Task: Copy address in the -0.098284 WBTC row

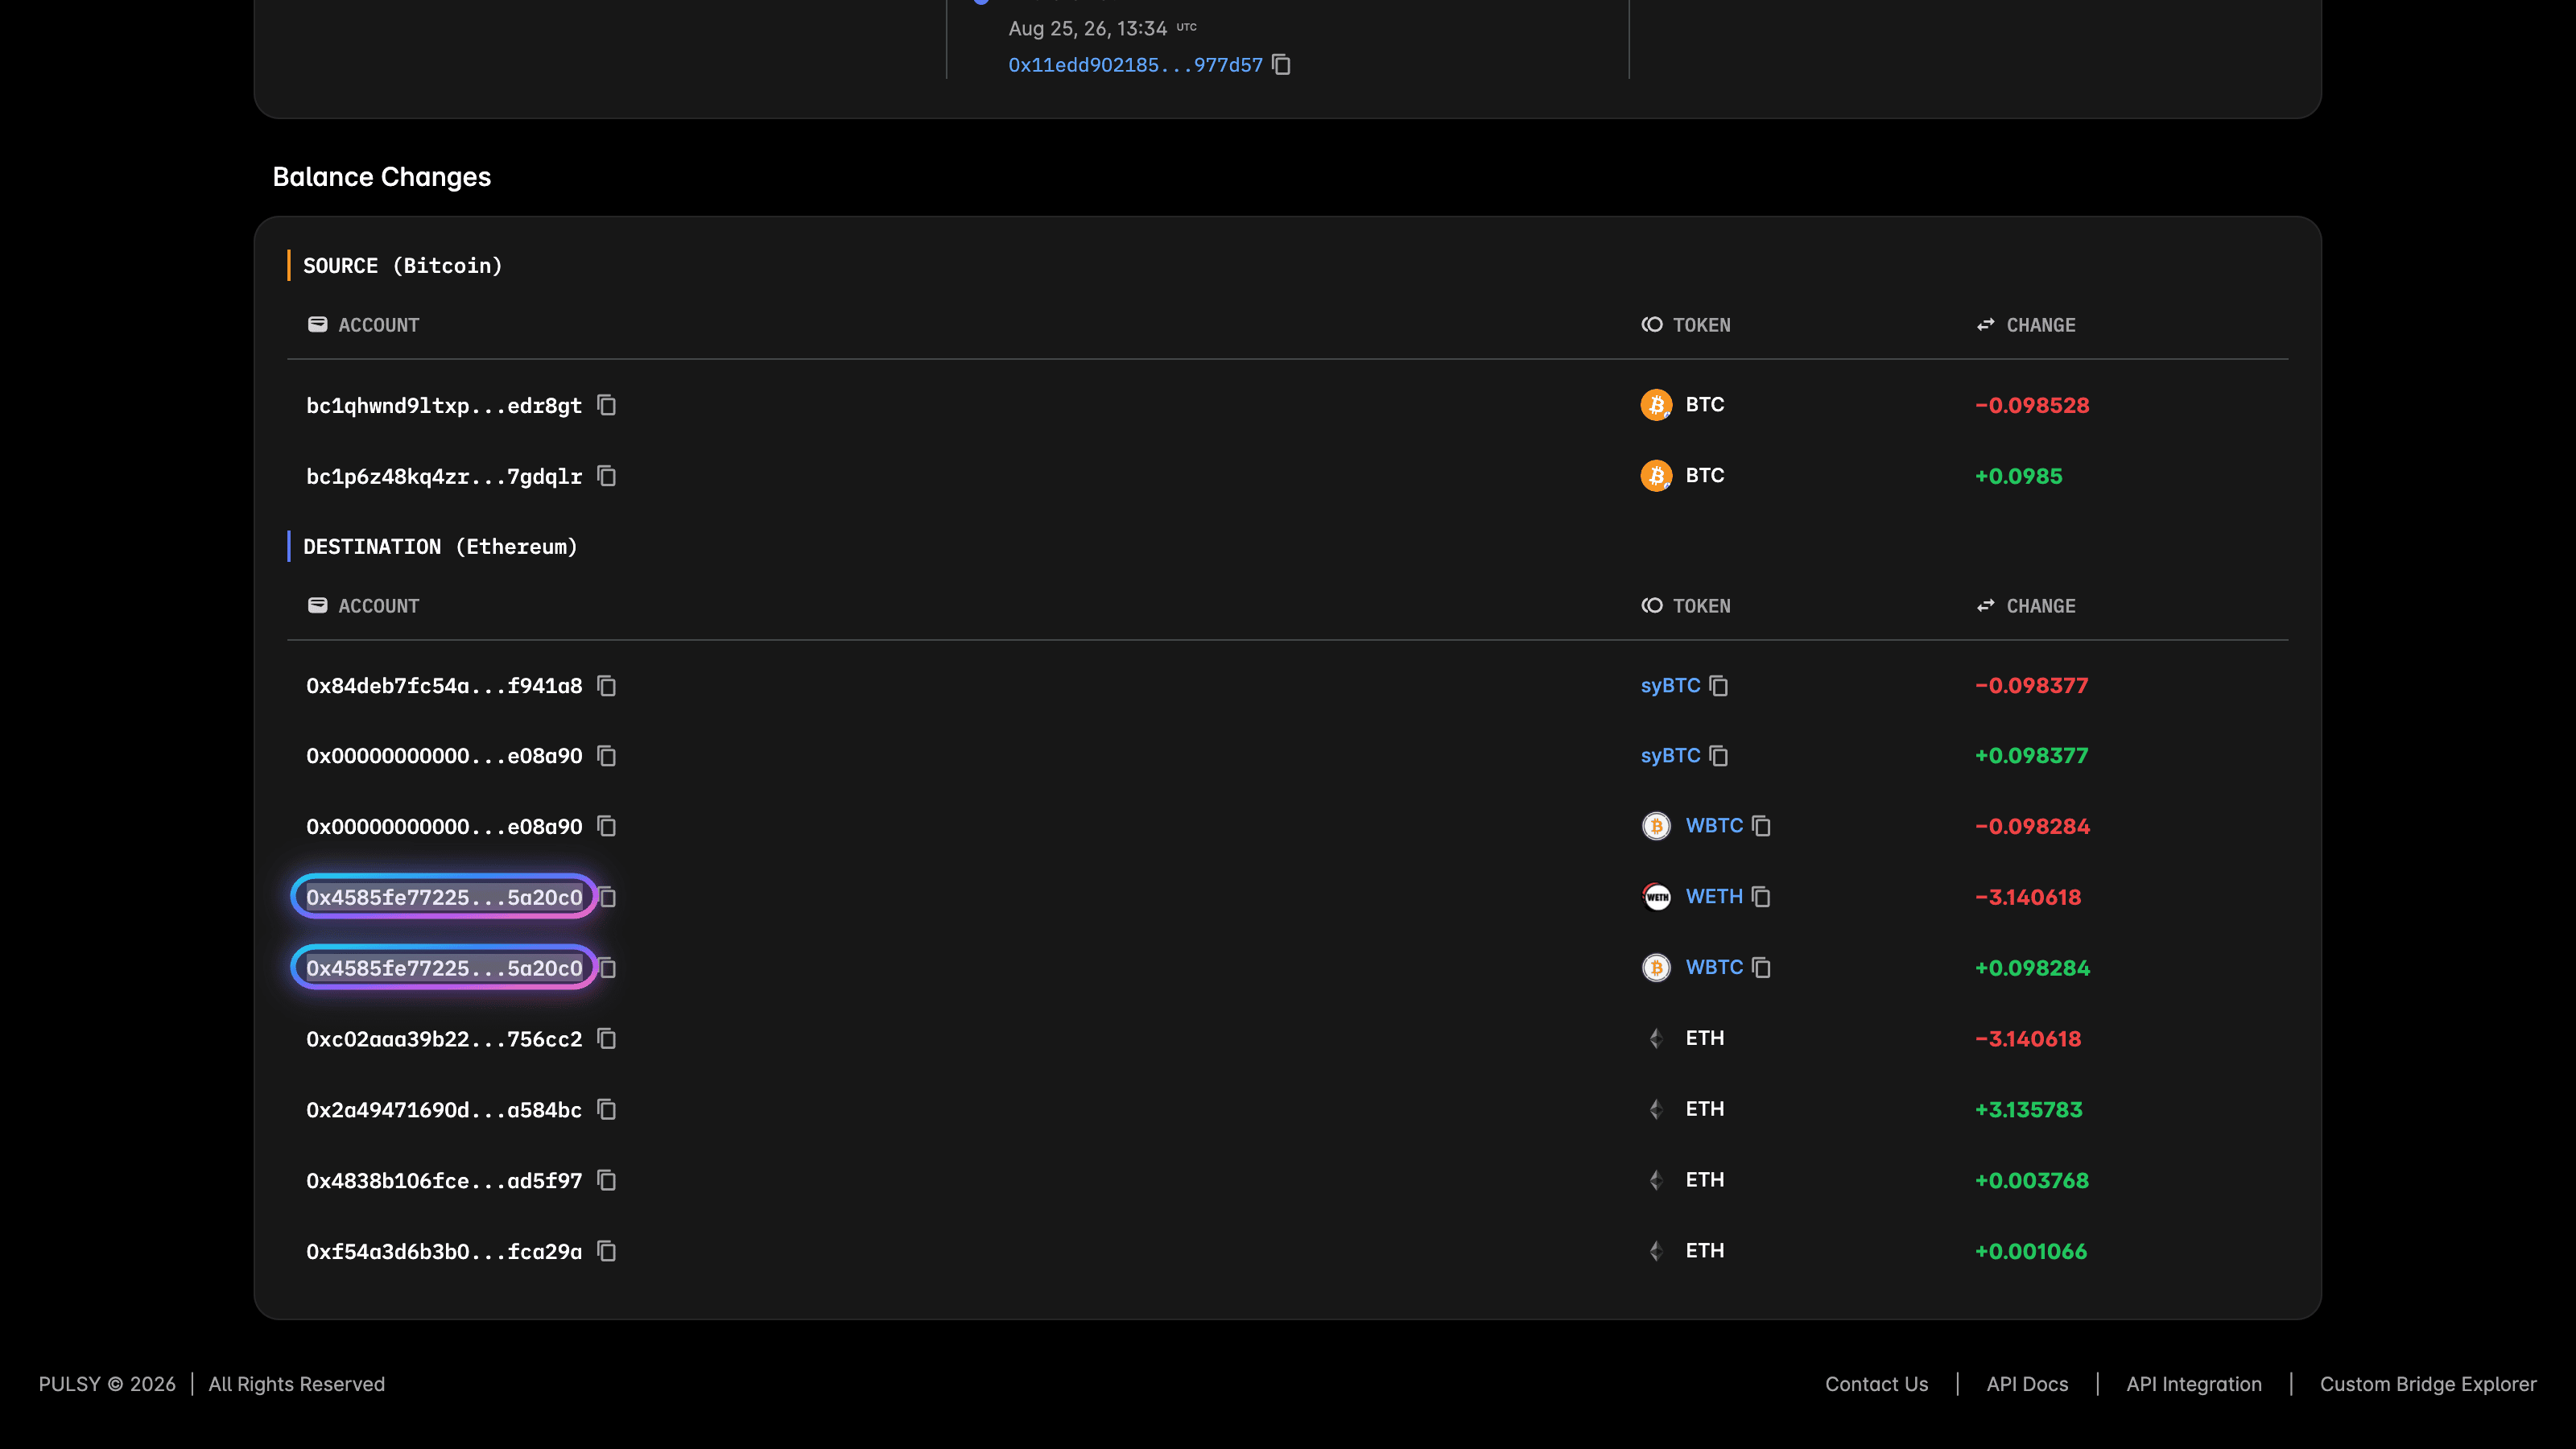Action: pyautogui.click(x=606, y=826)
